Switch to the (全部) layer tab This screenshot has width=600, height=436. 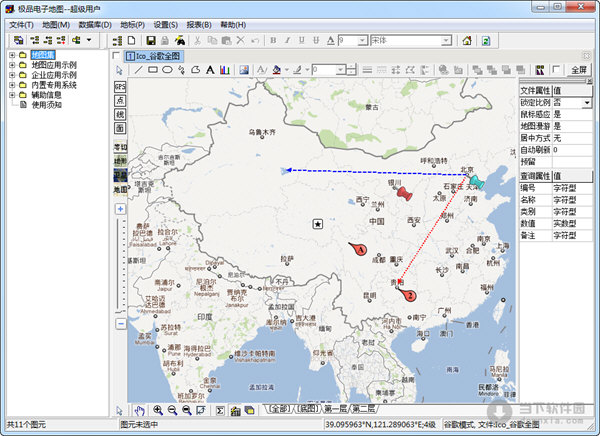pyautogui.click(x=280, y=409)
